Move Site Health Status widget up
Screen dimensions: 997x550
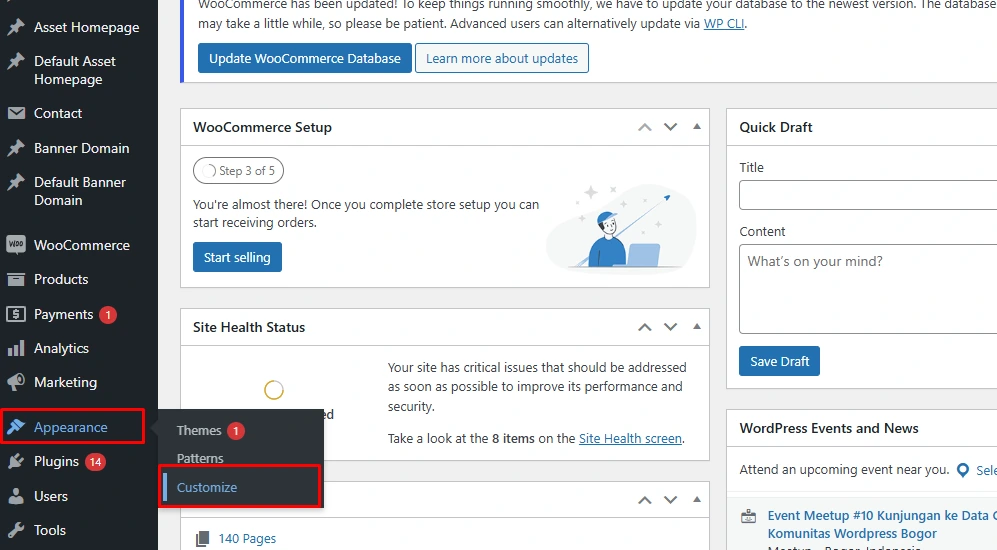click(645, 327)
